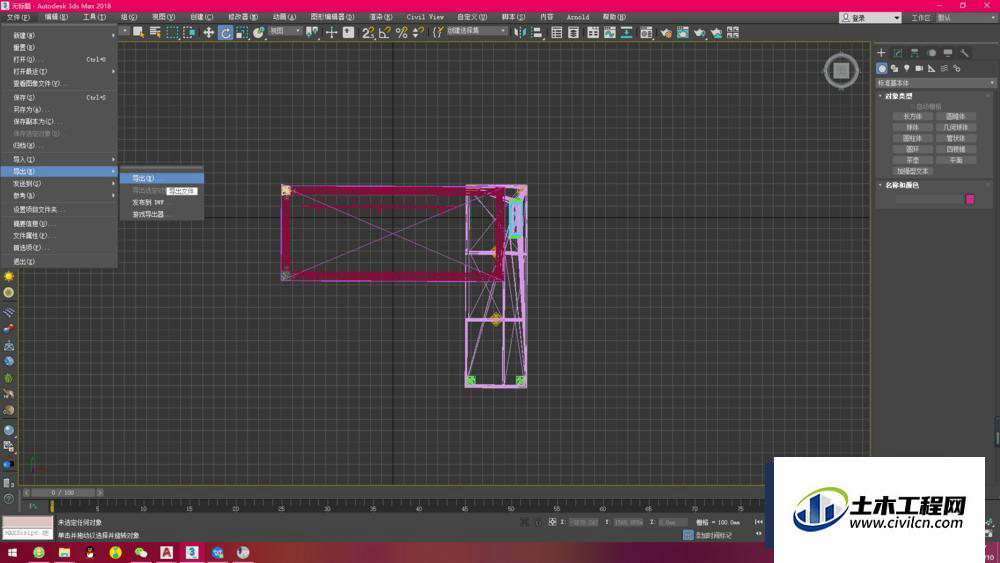Toggle Spinner Snap
1000x563 pixels.
click(x=418, y=33)
